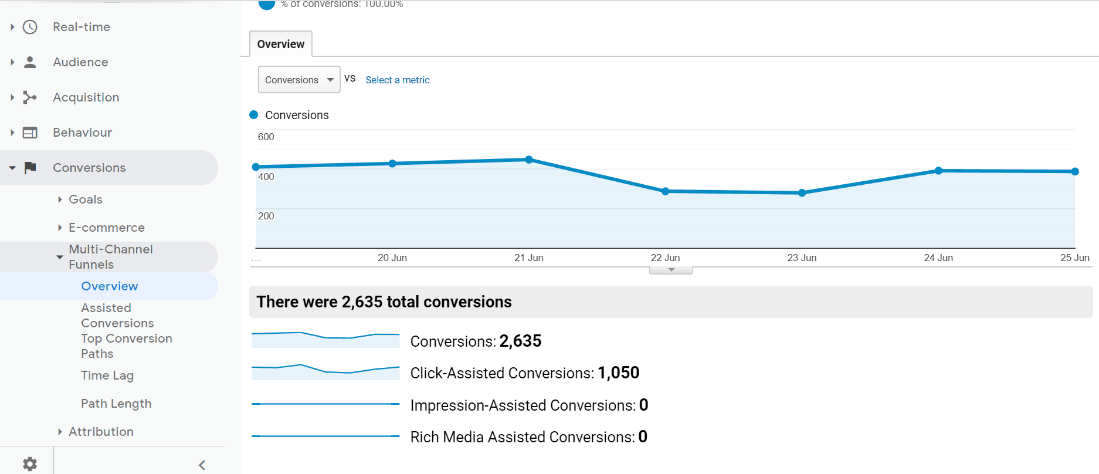
Task: Click the '23 Jun' x-axis label
Action: 802,257
